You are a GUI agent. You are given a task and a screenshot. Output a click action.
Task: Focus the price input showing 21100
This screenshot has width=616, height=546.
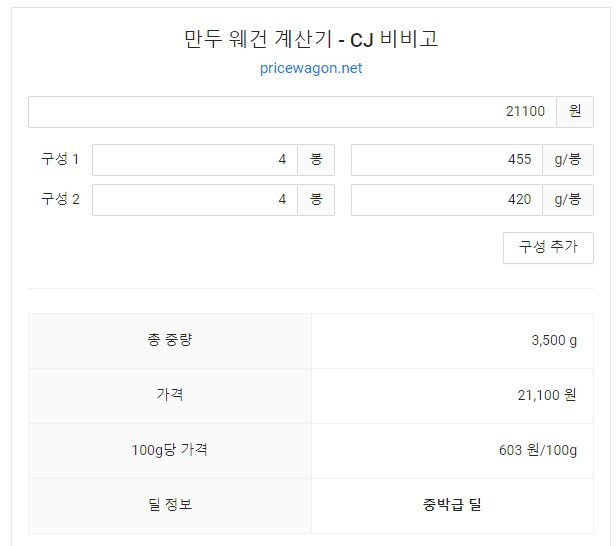[292, 112]
